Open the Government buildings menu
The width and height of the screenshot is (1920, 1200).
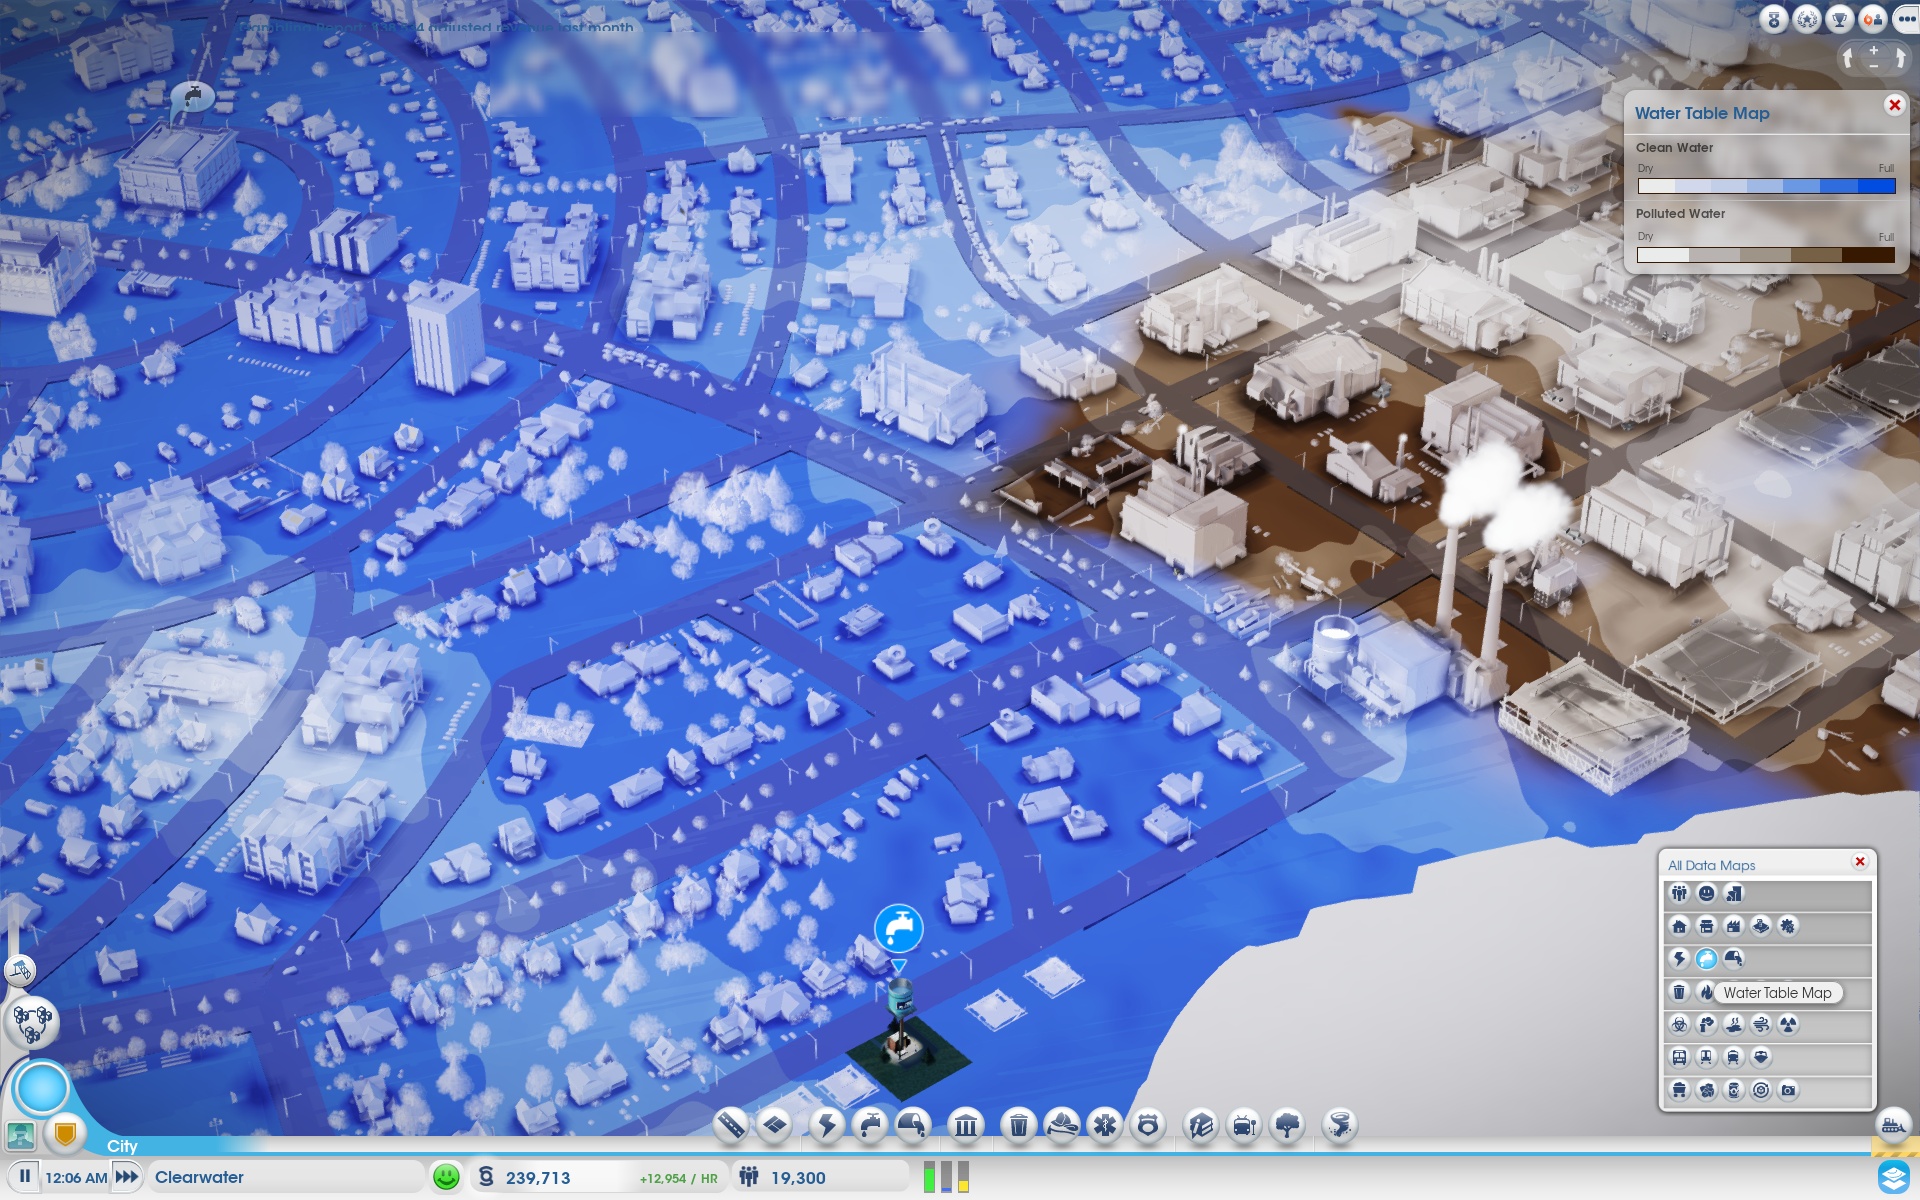(x=966, y=1126)
